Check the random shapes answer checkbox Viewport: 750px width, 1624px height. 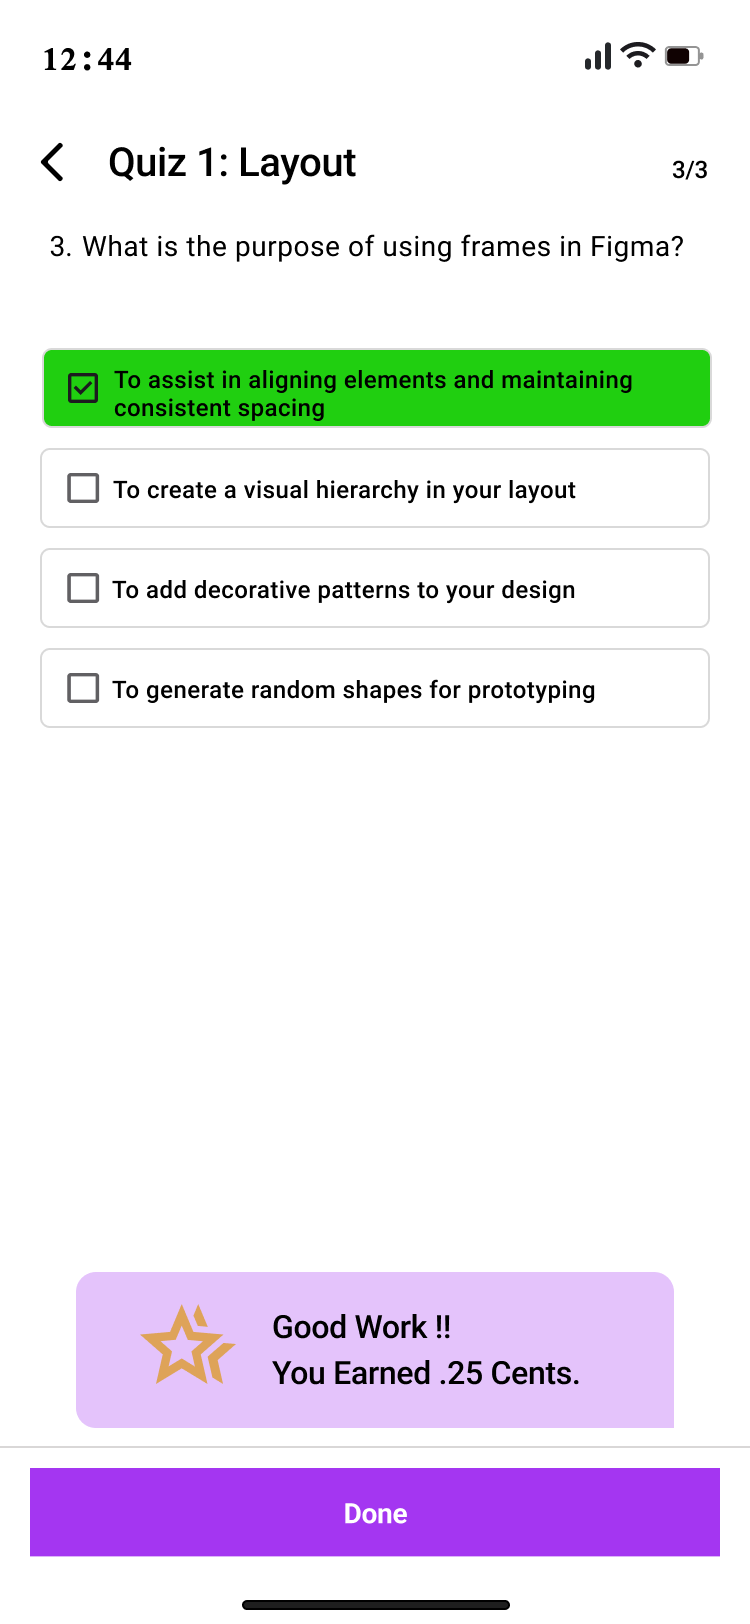click(x=83, y=688)
